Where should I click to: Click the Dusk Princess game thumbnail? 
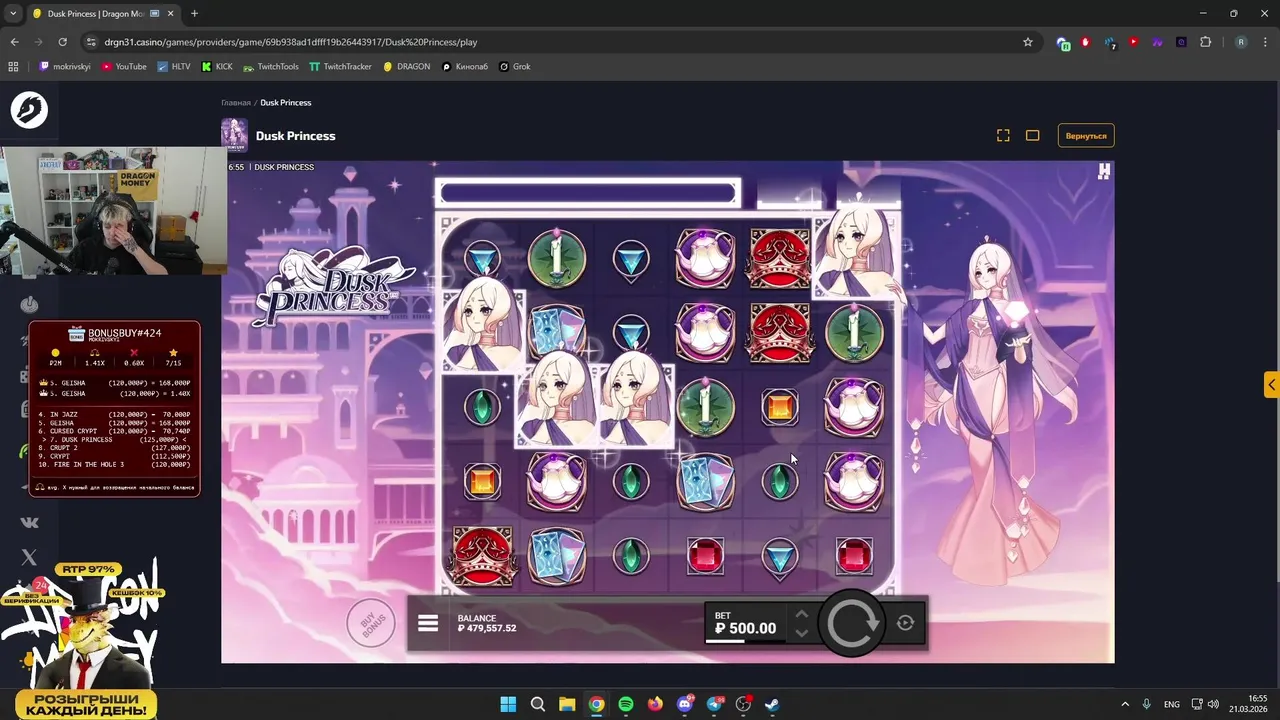(x=234, y=135)
